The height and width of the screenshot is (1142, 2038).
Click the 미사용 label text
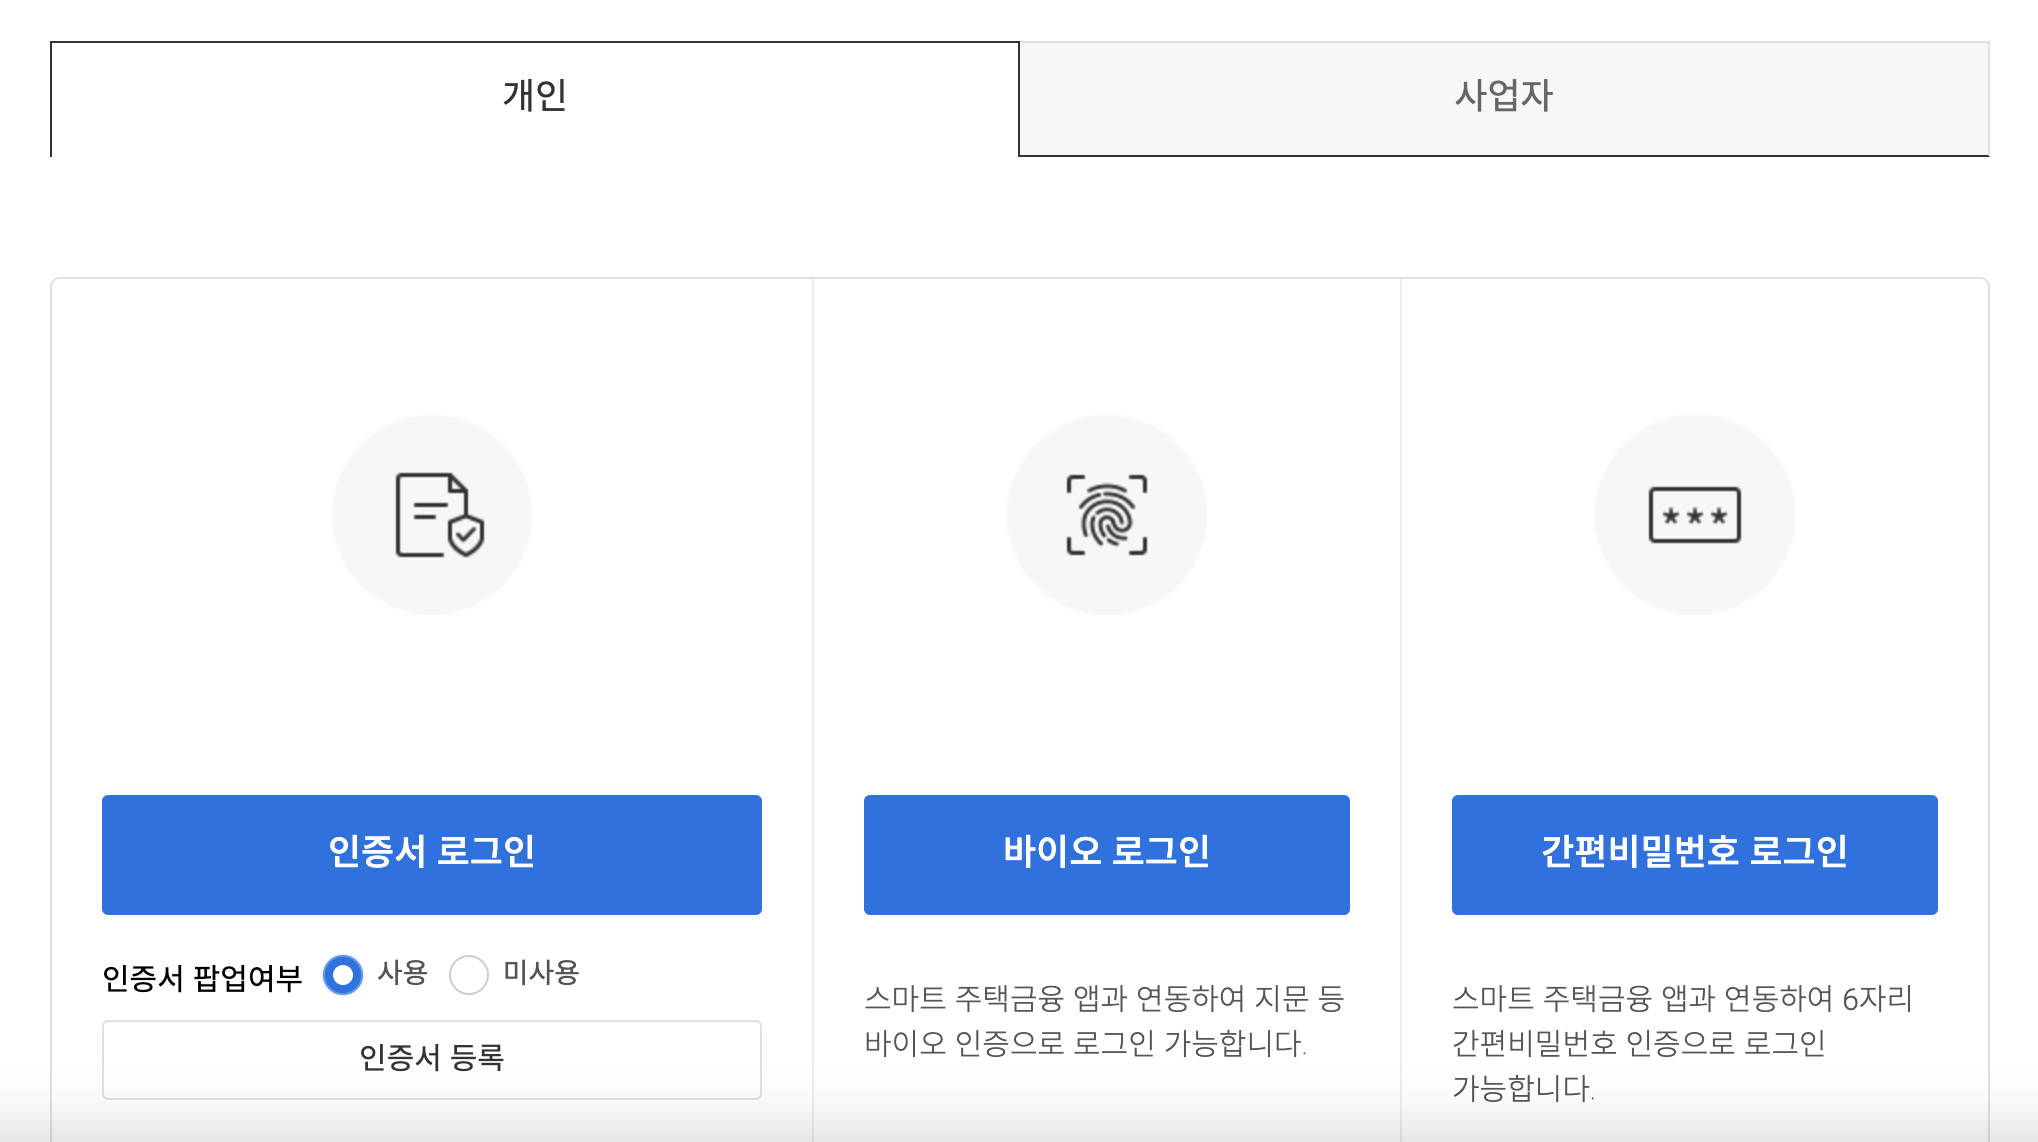tap(541, 972)
